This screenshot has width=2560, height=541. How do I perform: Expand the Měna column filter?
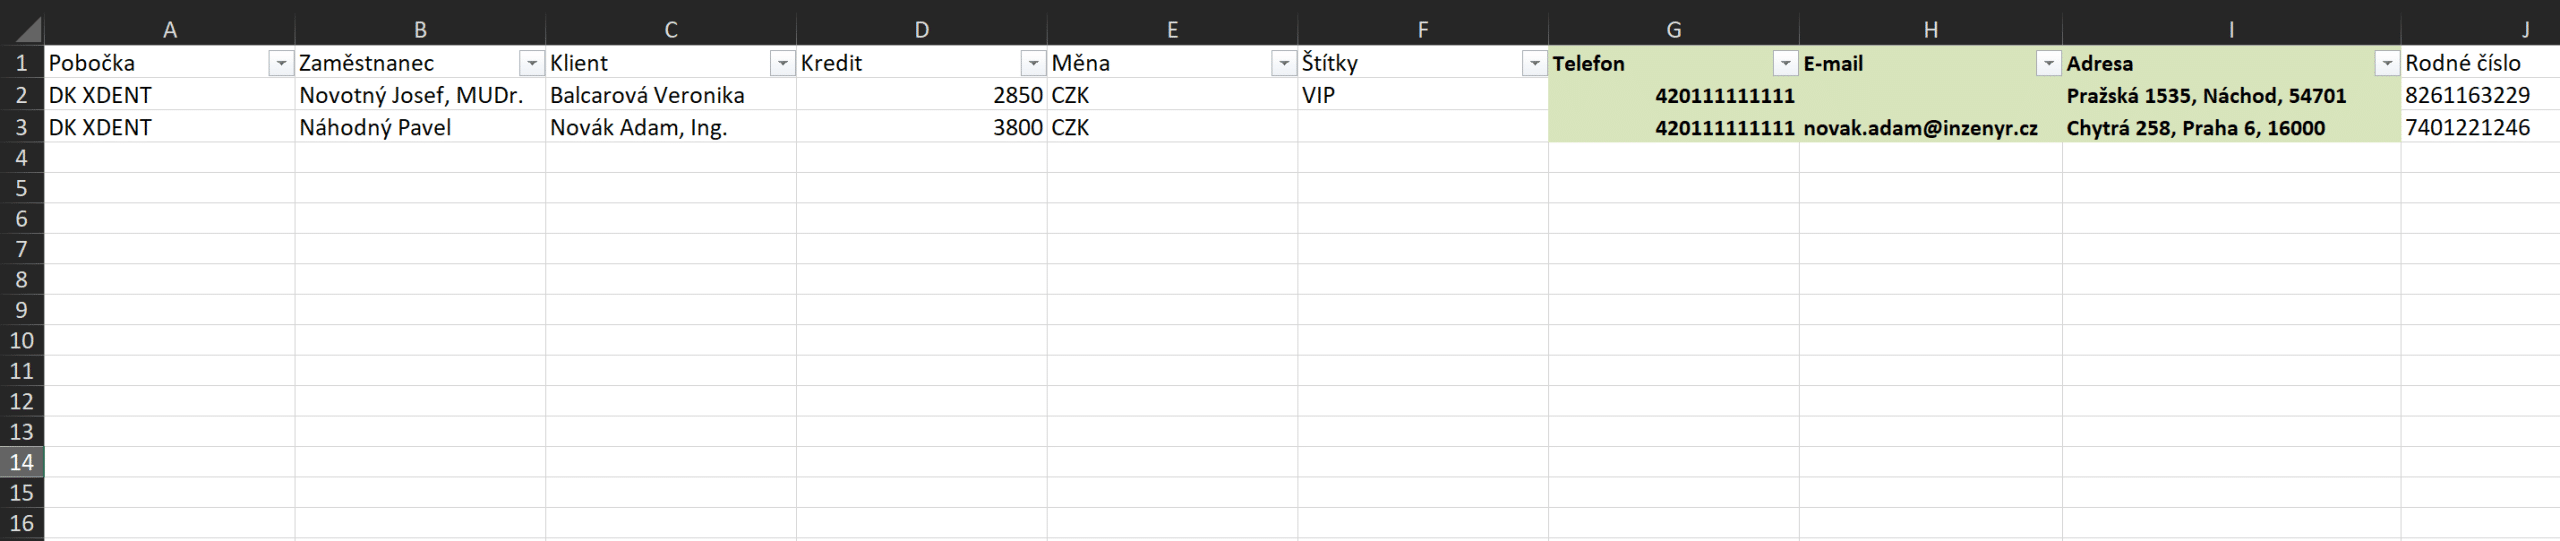click(1284, 64)
